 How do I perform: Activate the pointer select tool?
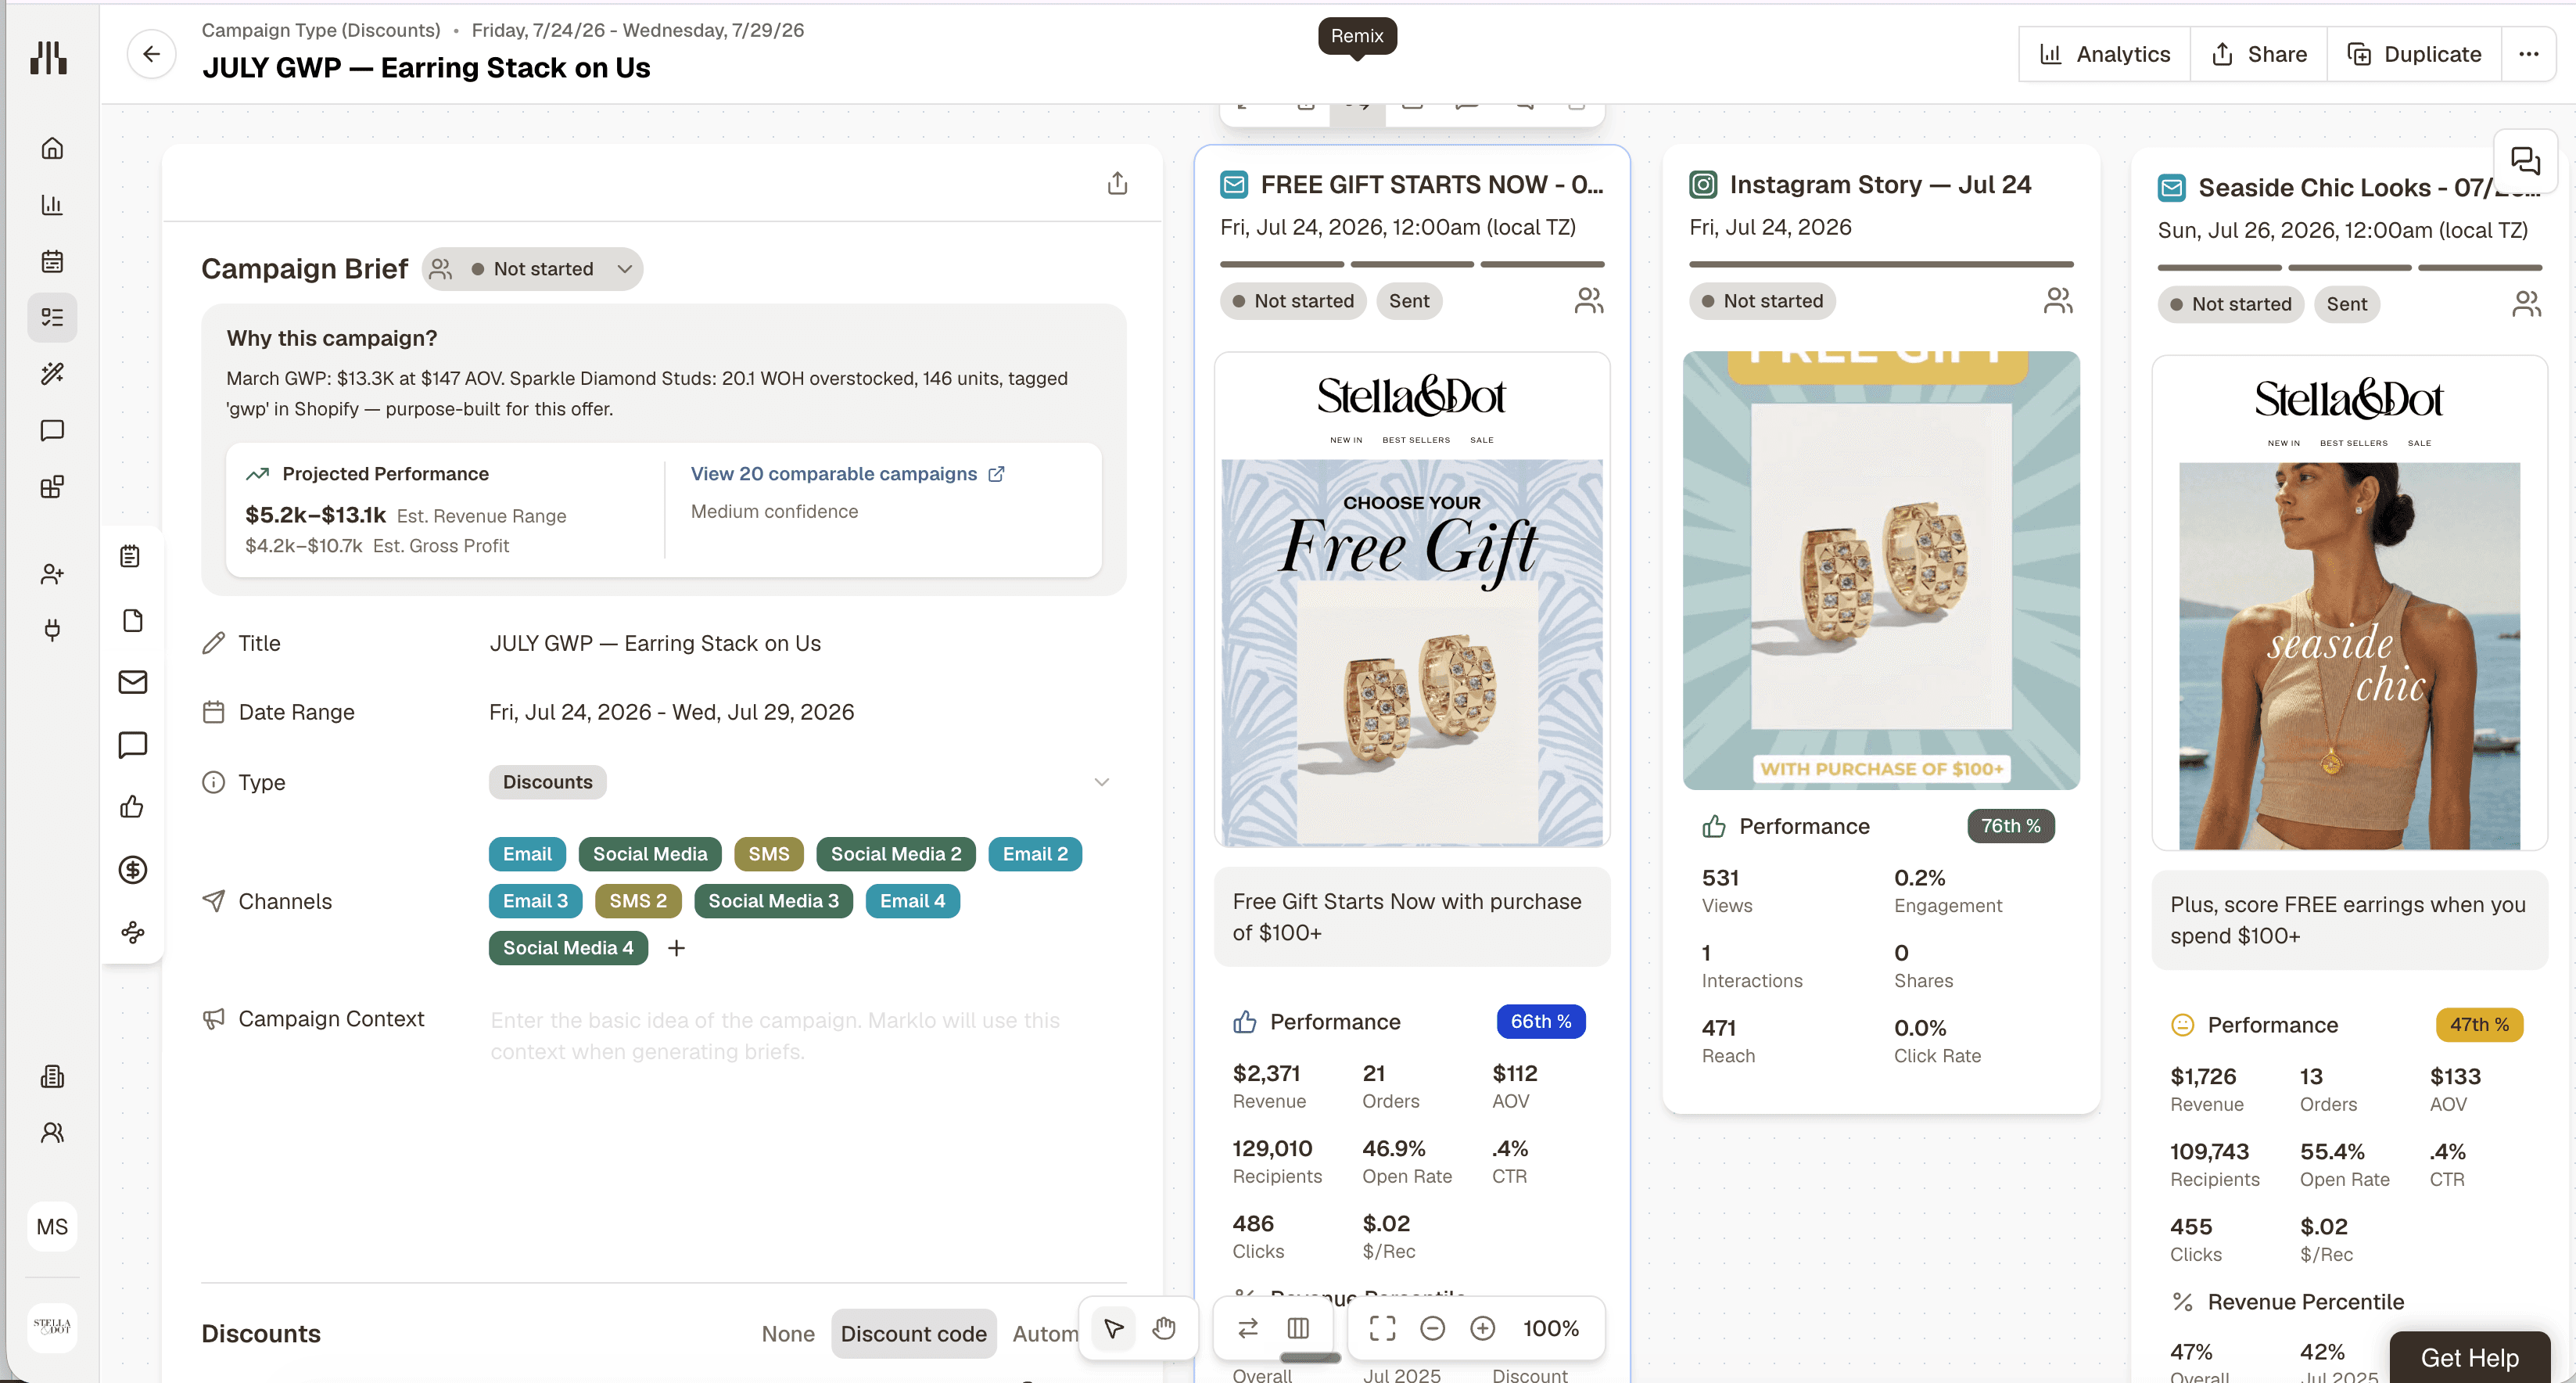(1113, 1328)
